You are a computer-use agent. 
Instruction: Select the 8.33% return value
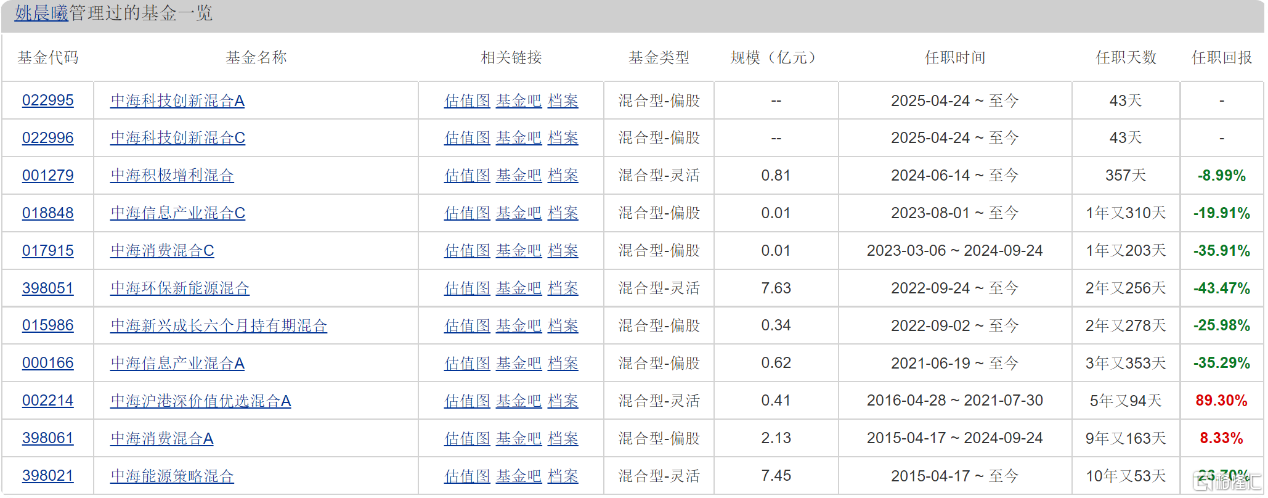[1221, 439]
